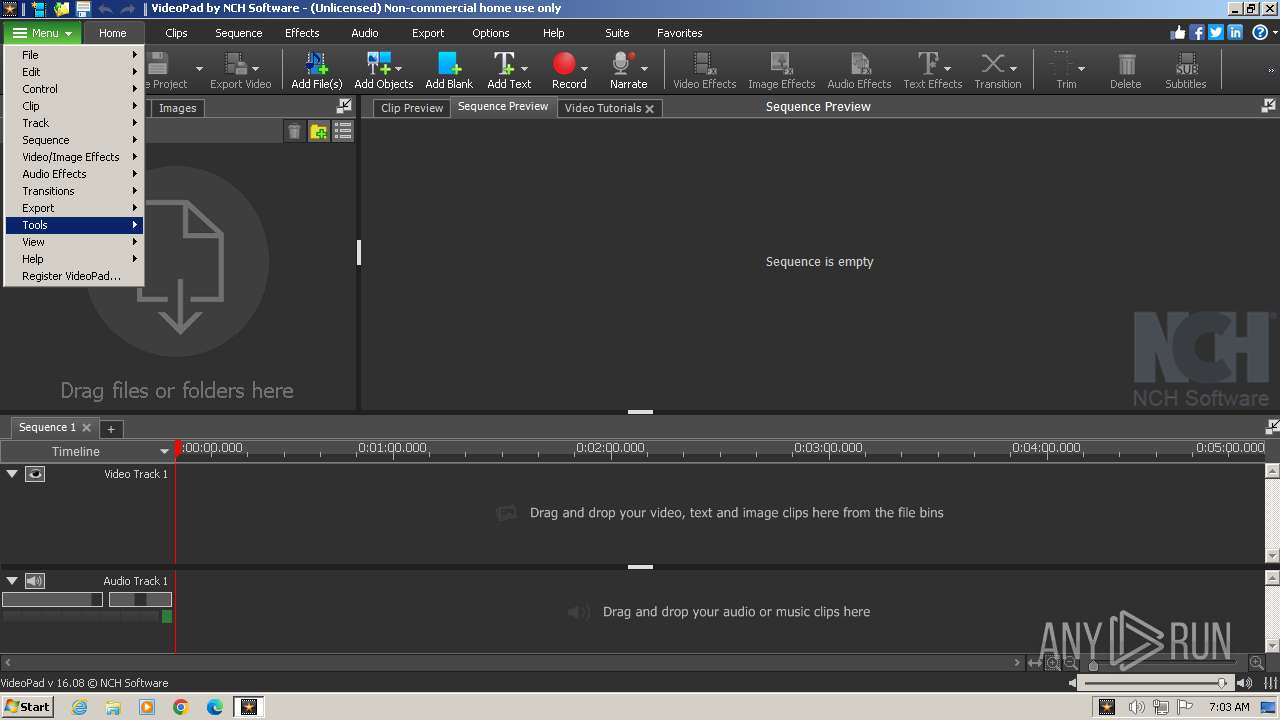Click the timeline zoom slider
Screen dimensions: 1280x720
coord(1165,663)
